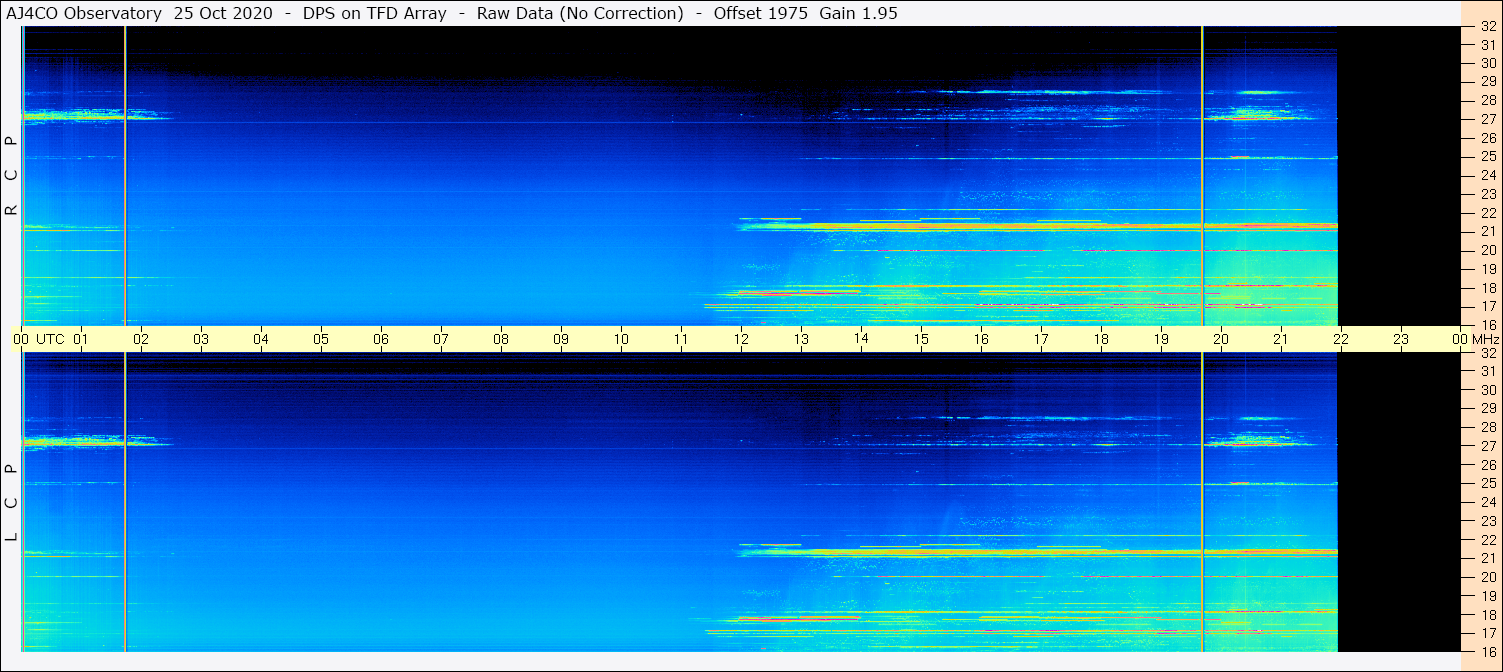Select hour 08 on the UTC axis
Image resolution: width=1503 pixels, height=672 pixels.
tap(501, 339)
